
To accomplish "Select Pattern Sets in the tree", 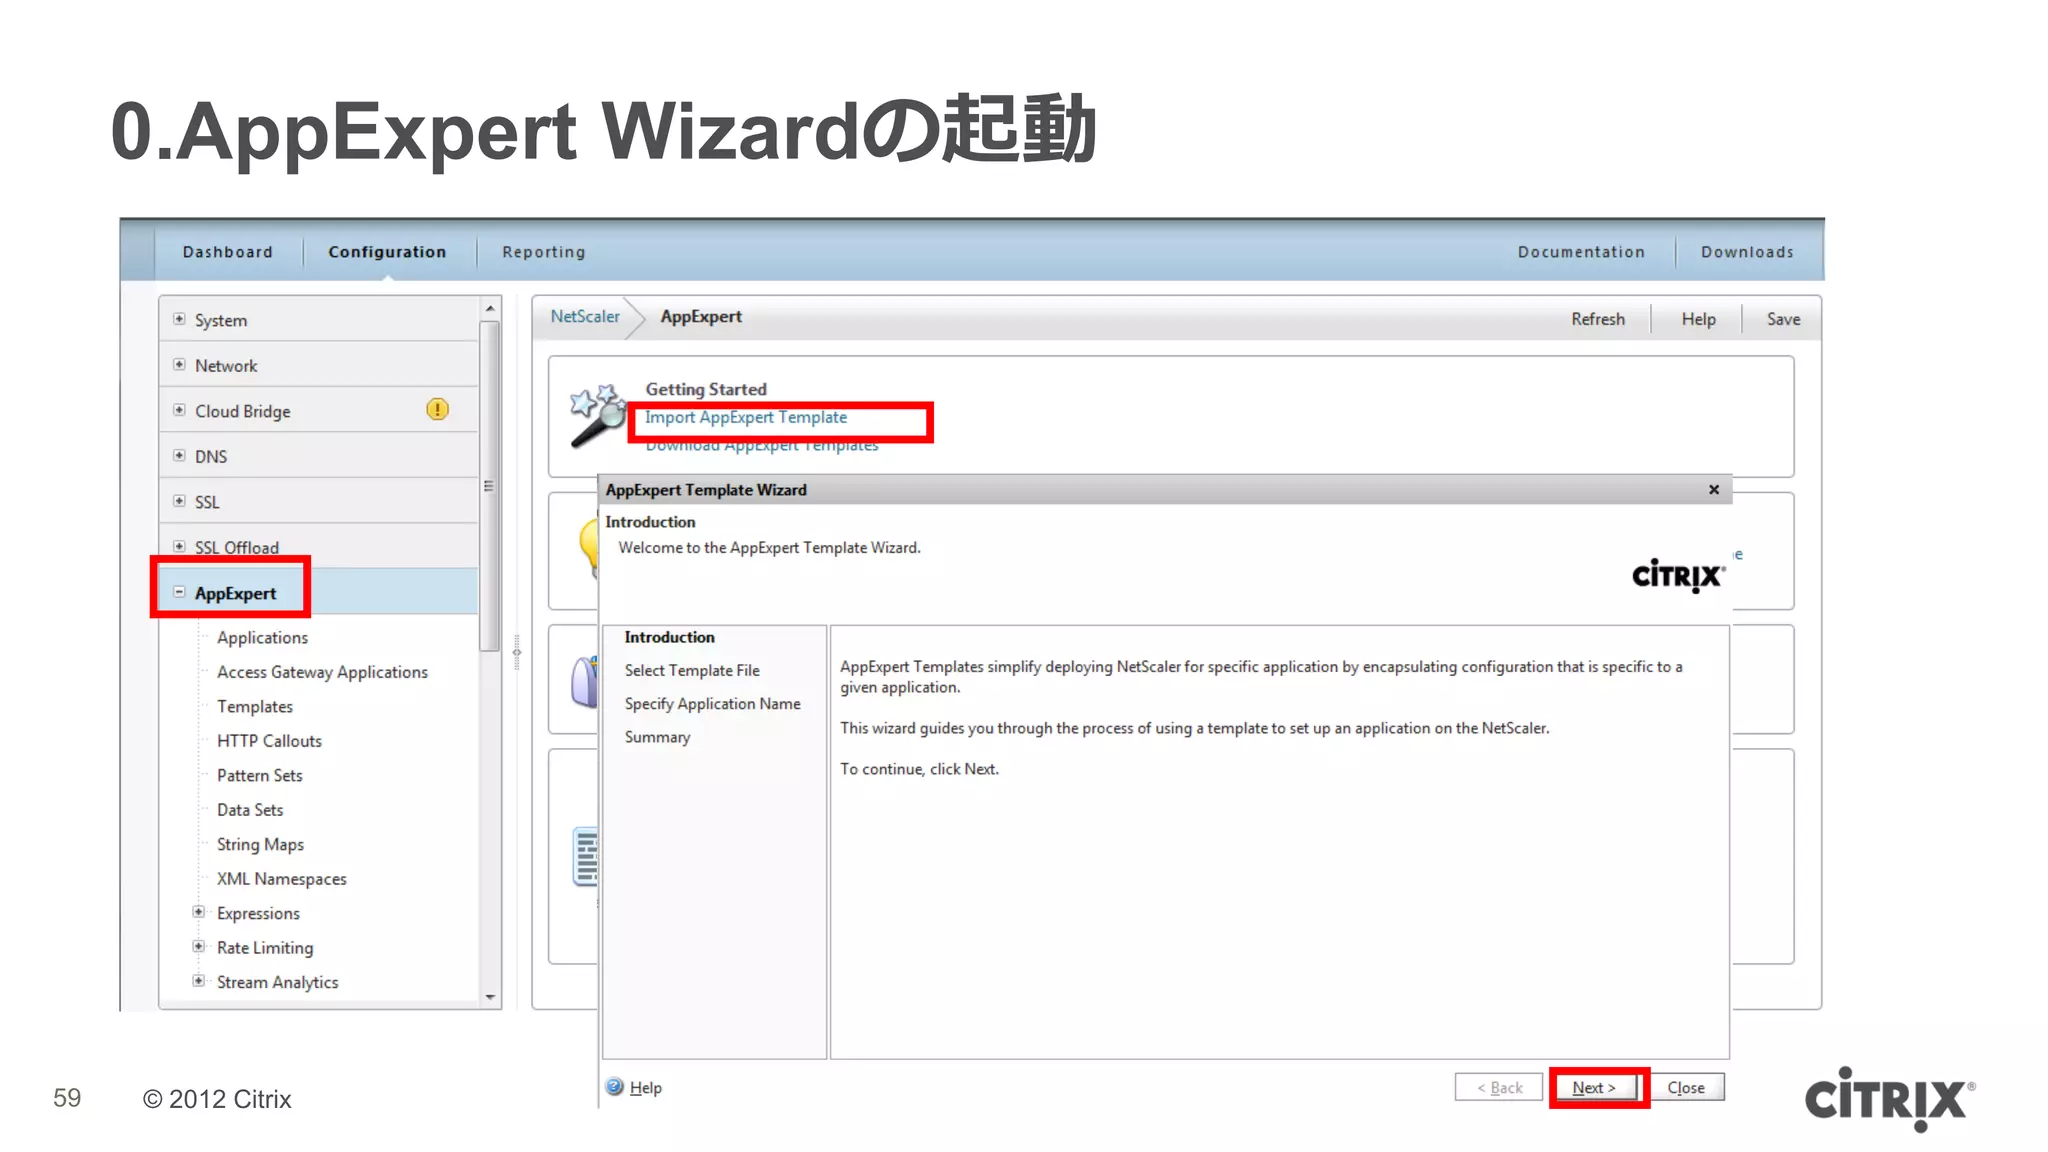I will coord(259,775).
